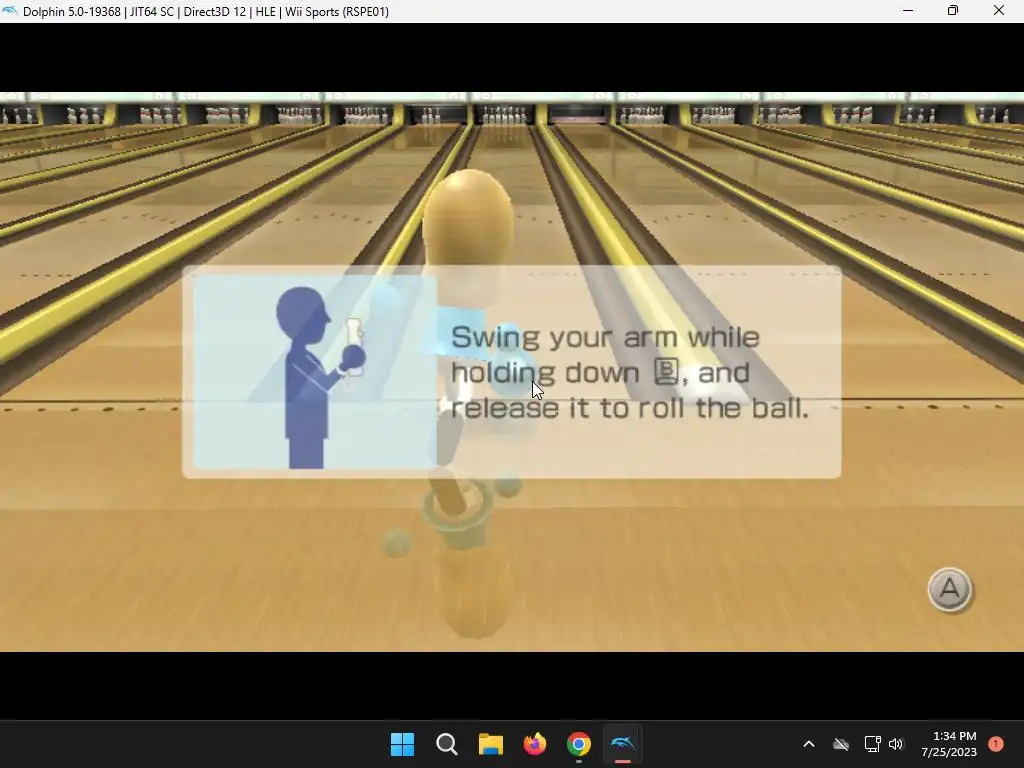Click the 'release it to roll the ball.' text
The height and width of the screenshot is (768, 1024).
630,408
